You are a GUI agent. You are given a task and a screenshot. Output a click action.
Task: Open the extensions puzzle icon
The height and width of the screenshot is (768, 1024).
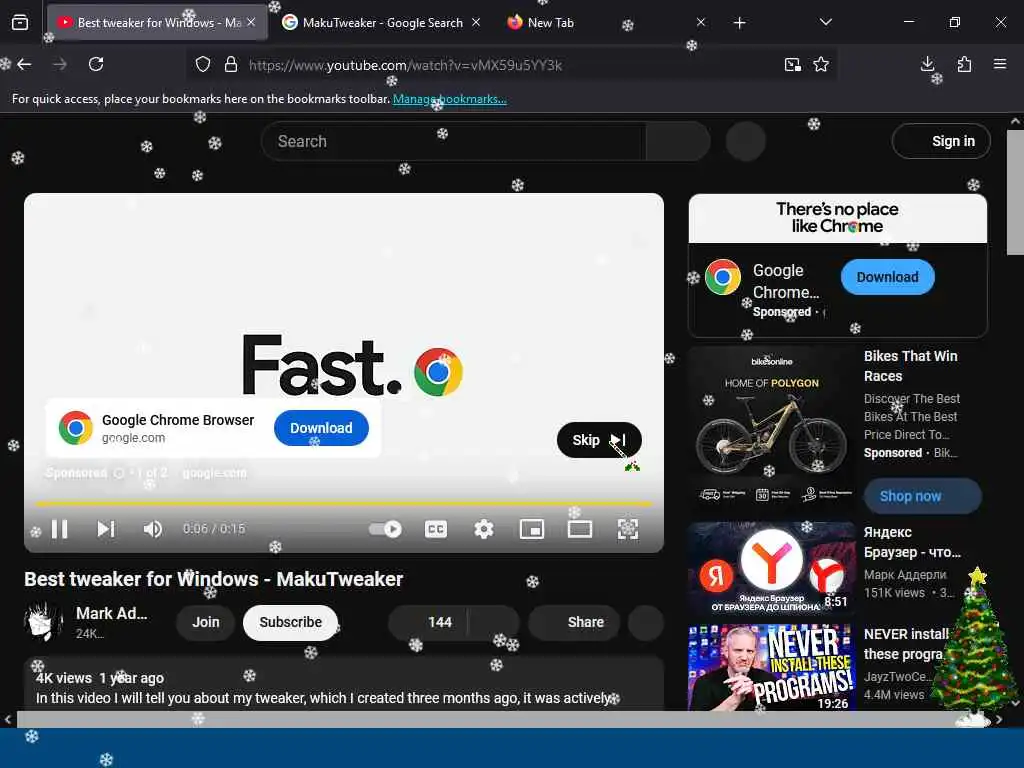pyautogui.click(x=964, y=64)
